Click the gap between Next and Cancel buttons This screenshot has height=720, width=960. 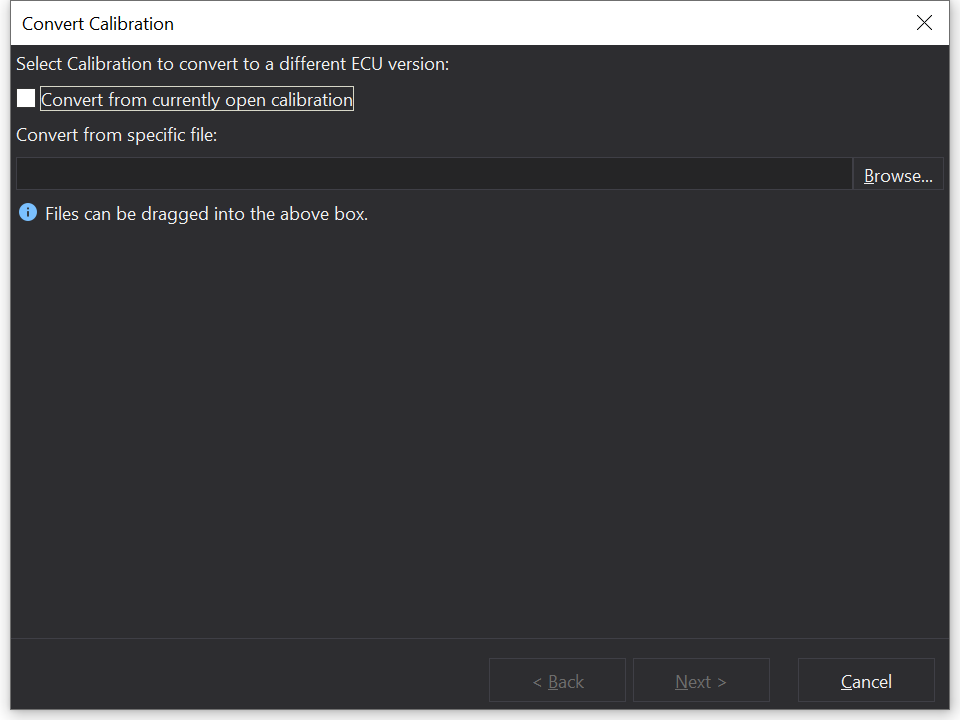coord(784,681)
